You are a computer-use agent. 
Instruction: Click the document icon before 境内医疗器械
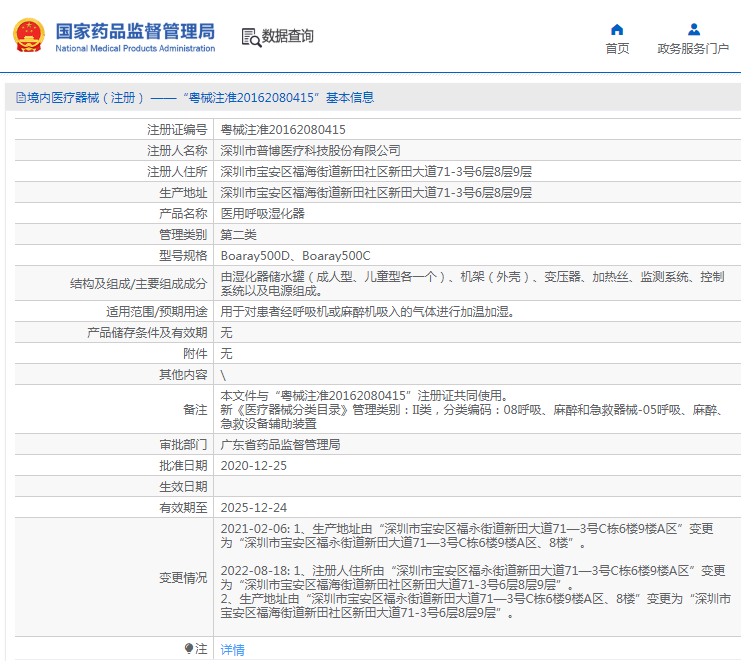click(20, 98)
